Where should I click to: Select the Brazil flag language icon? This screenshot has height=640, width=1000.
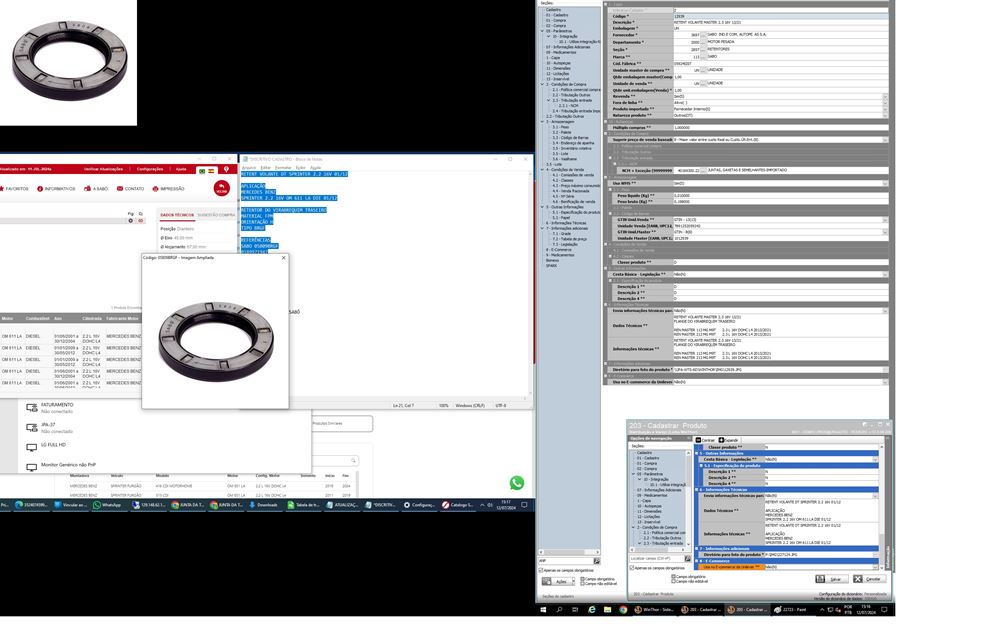pyautogui.click(x=202, y=171)
